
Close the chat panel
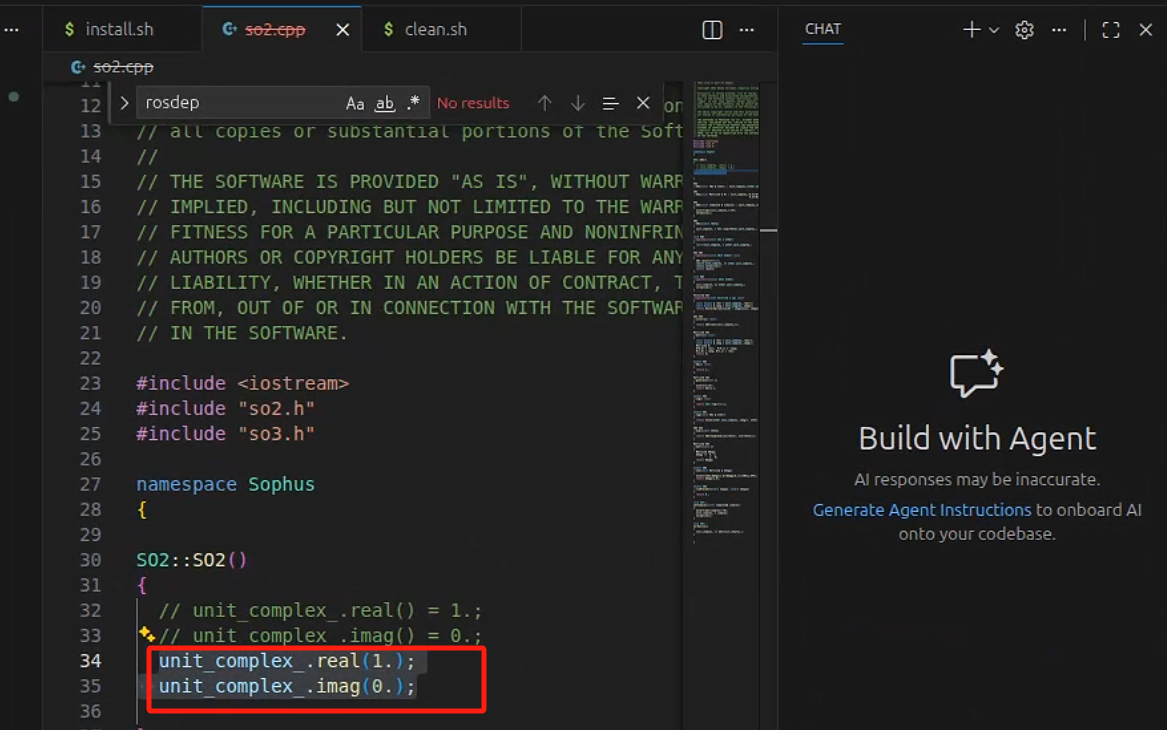[1145, 30]
